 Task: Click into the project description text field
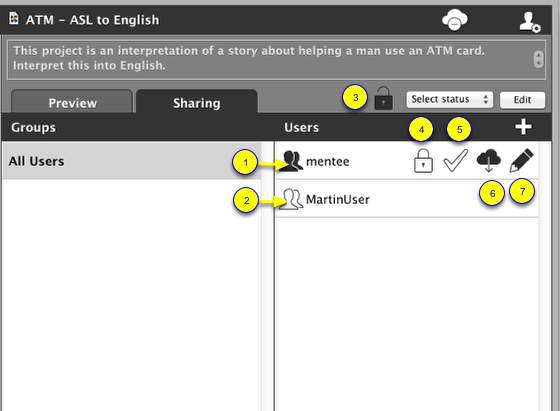coord(270,60)
